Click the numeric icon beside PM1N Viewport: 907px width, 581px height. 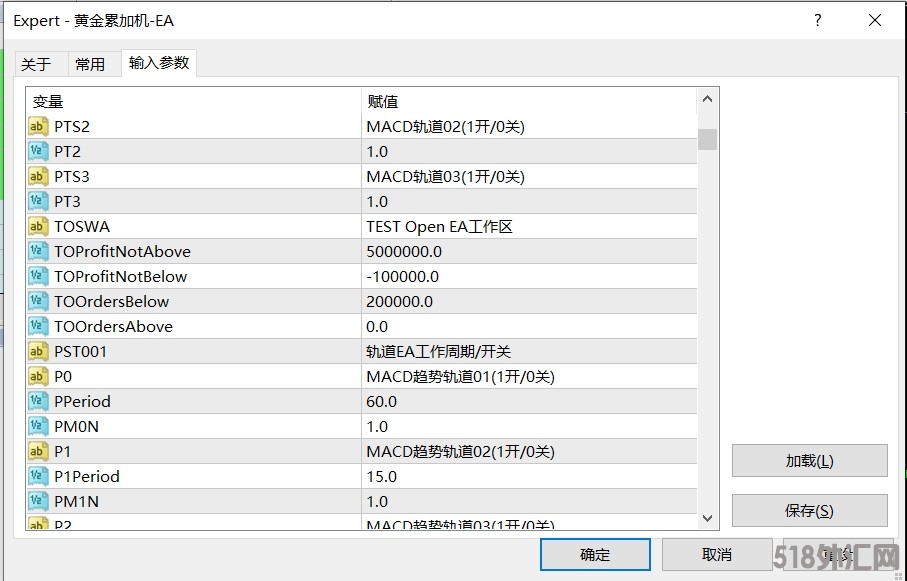(x=38, y=502)
